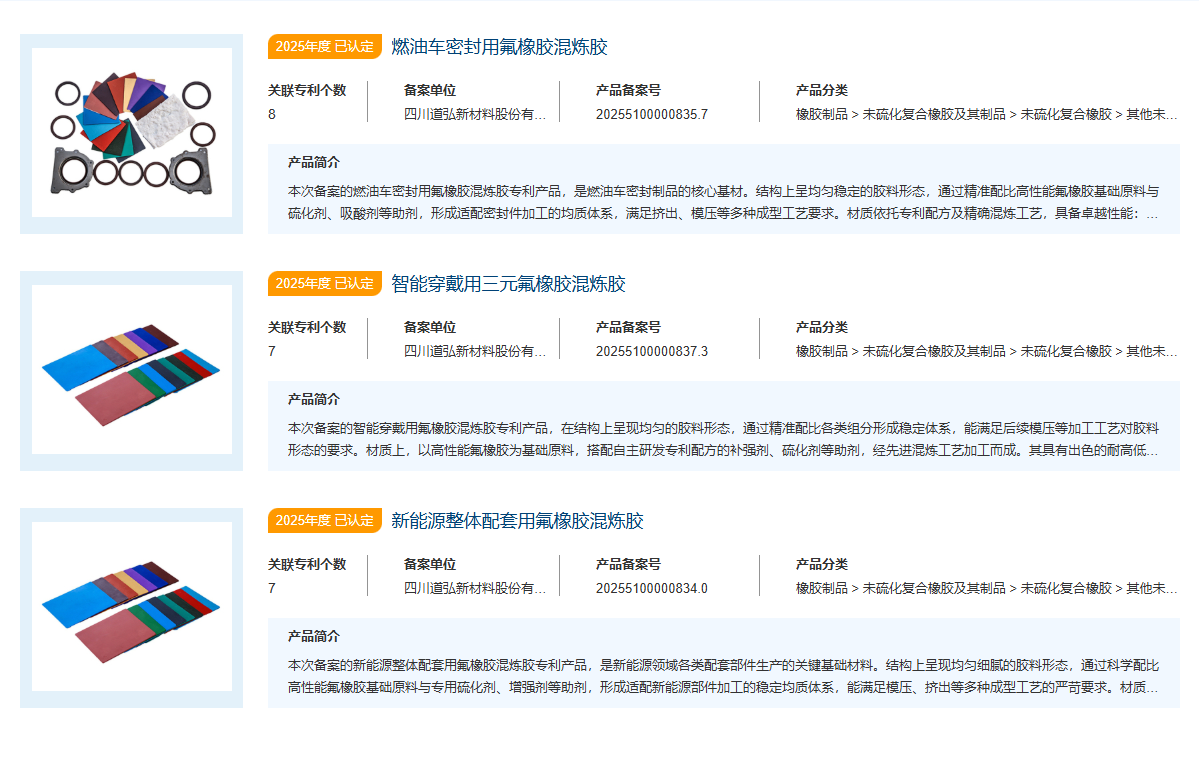This screenshot has width=1199, height=761.
Task: Click the 智能穿戴用三元氟橡胶 product thumbnail
Action: pos(132,370)
